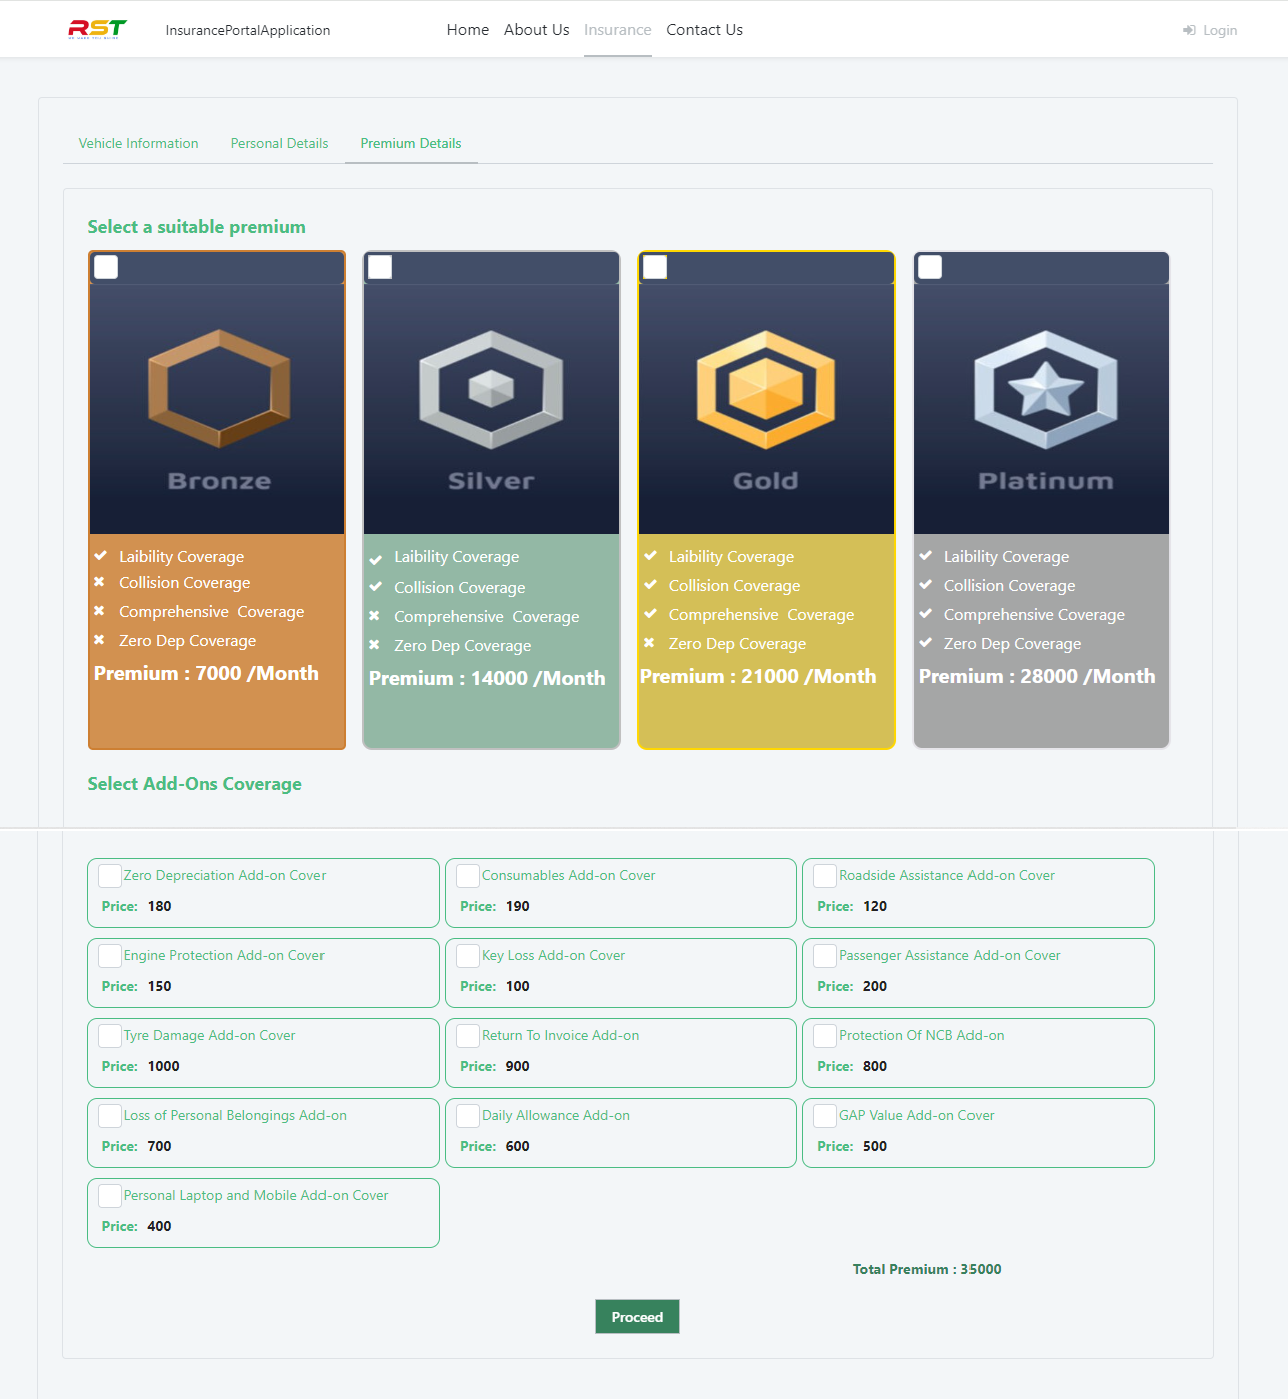Click the Platinum Comprehensive Coverage check icon
1288x1399 pixels.
(x=925, y=614)
